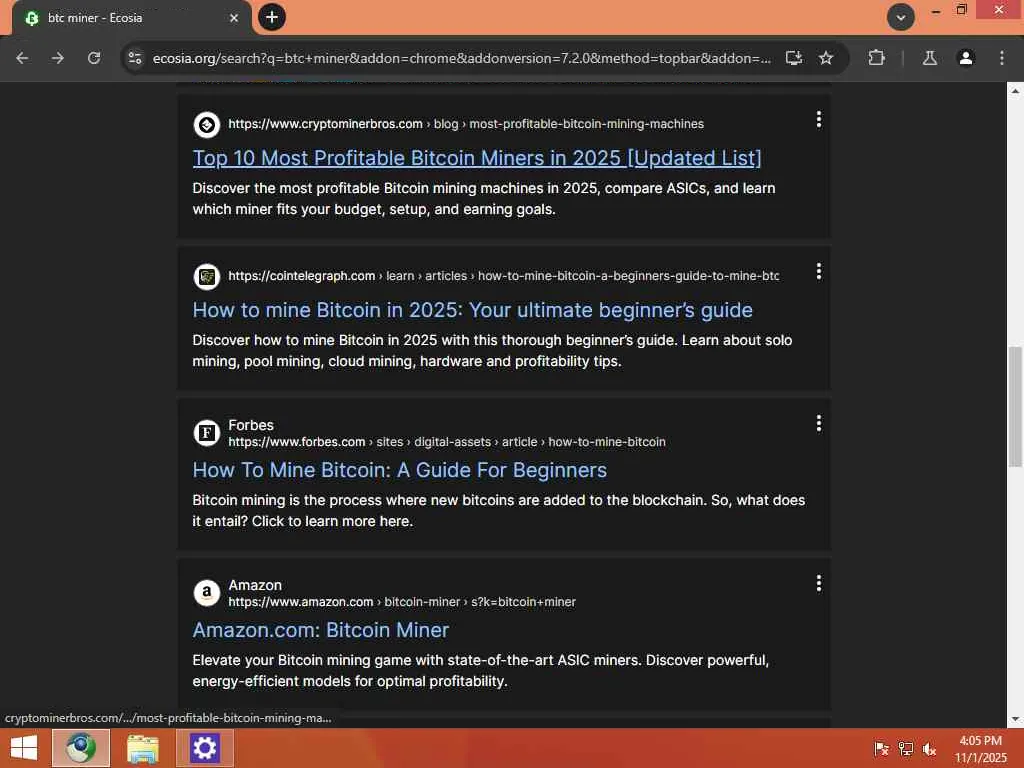Click the install app icon in address bar
Screen dimensions: 1024x768
click(x=793, y=58)
